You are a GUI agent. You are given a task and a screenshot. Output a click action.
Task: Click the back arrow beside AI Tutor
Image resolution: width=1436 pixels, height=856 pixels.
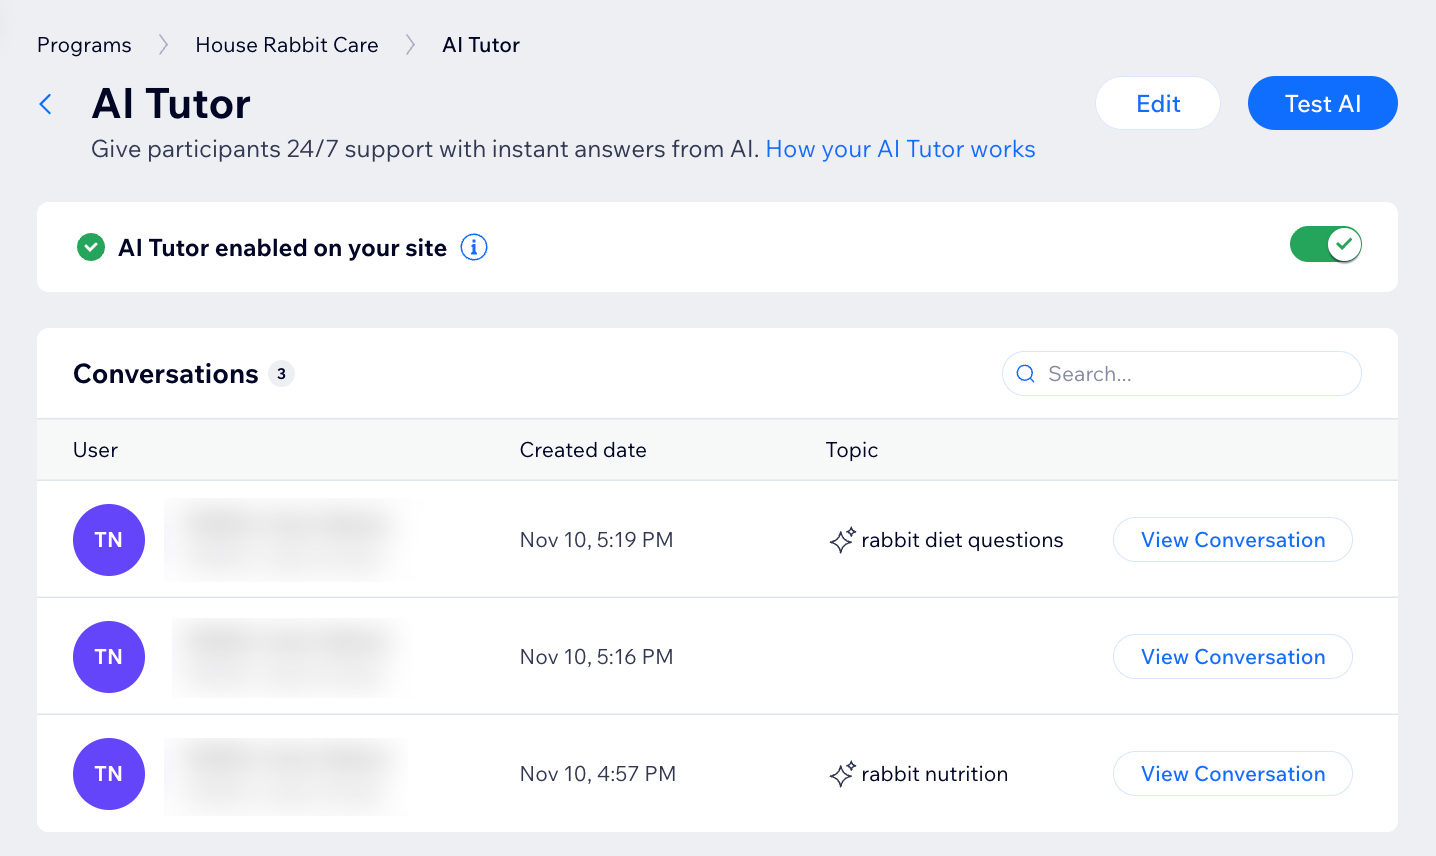click(x=45, y=104)
